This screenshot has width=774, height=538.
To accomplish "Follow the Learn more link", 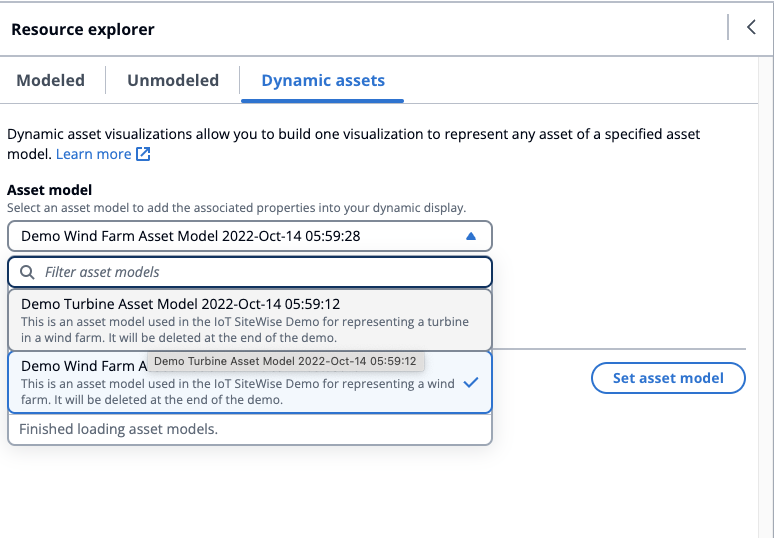I will click(x=93, y=154).
